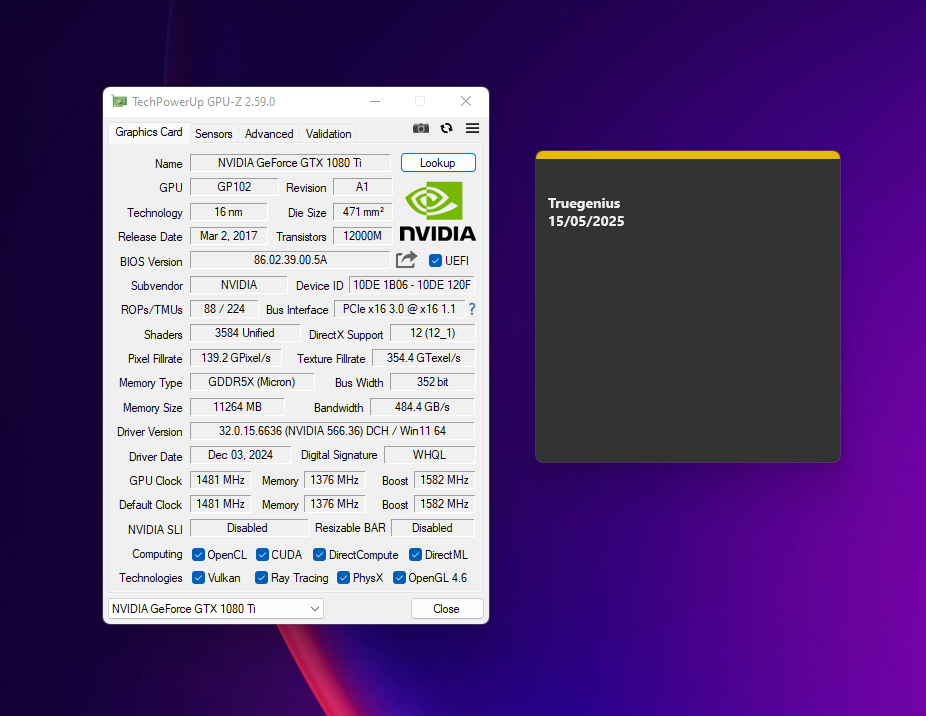Toggle the OpenGL 4.6 checkbox
This screenshot has width=926, height=716.
coord(399,578)
